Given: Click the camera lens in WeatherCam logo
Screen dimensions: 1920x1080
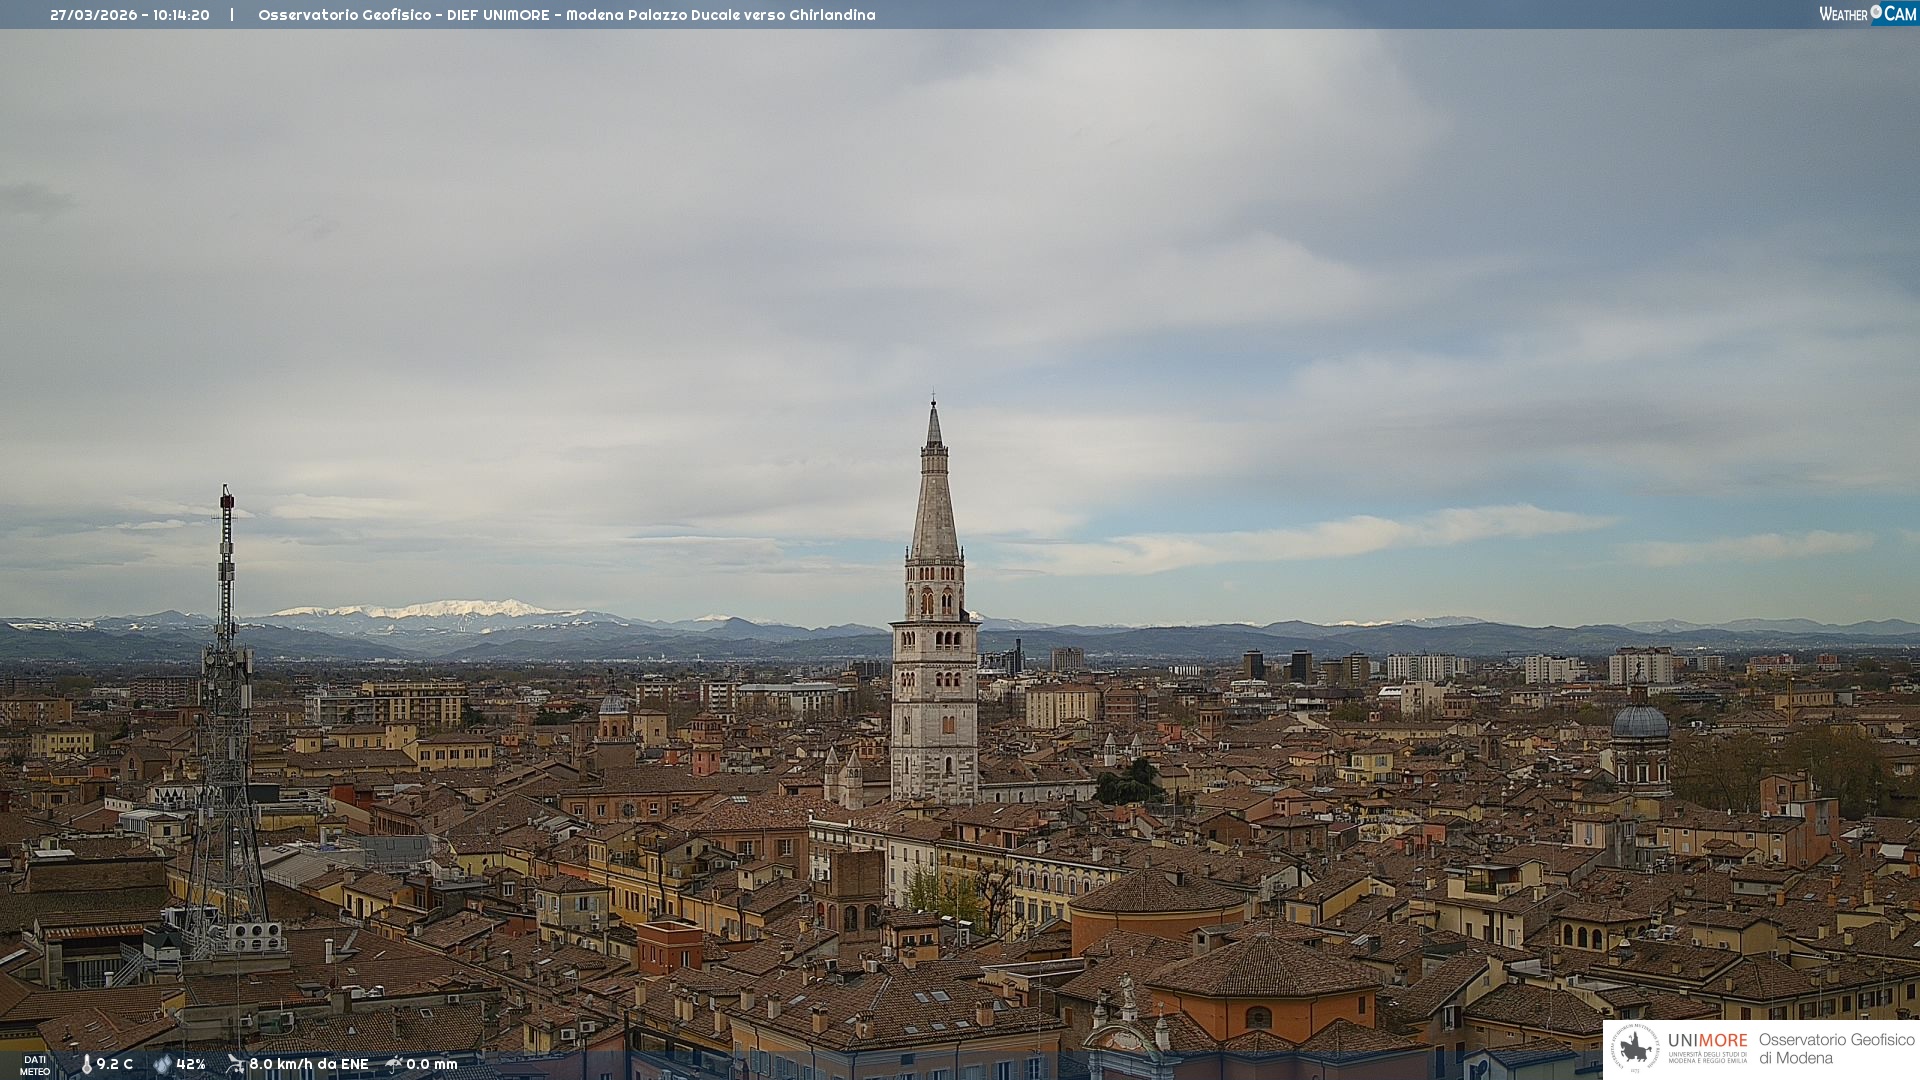Looking at the screenshot, I should click(x=1876, y=12).
